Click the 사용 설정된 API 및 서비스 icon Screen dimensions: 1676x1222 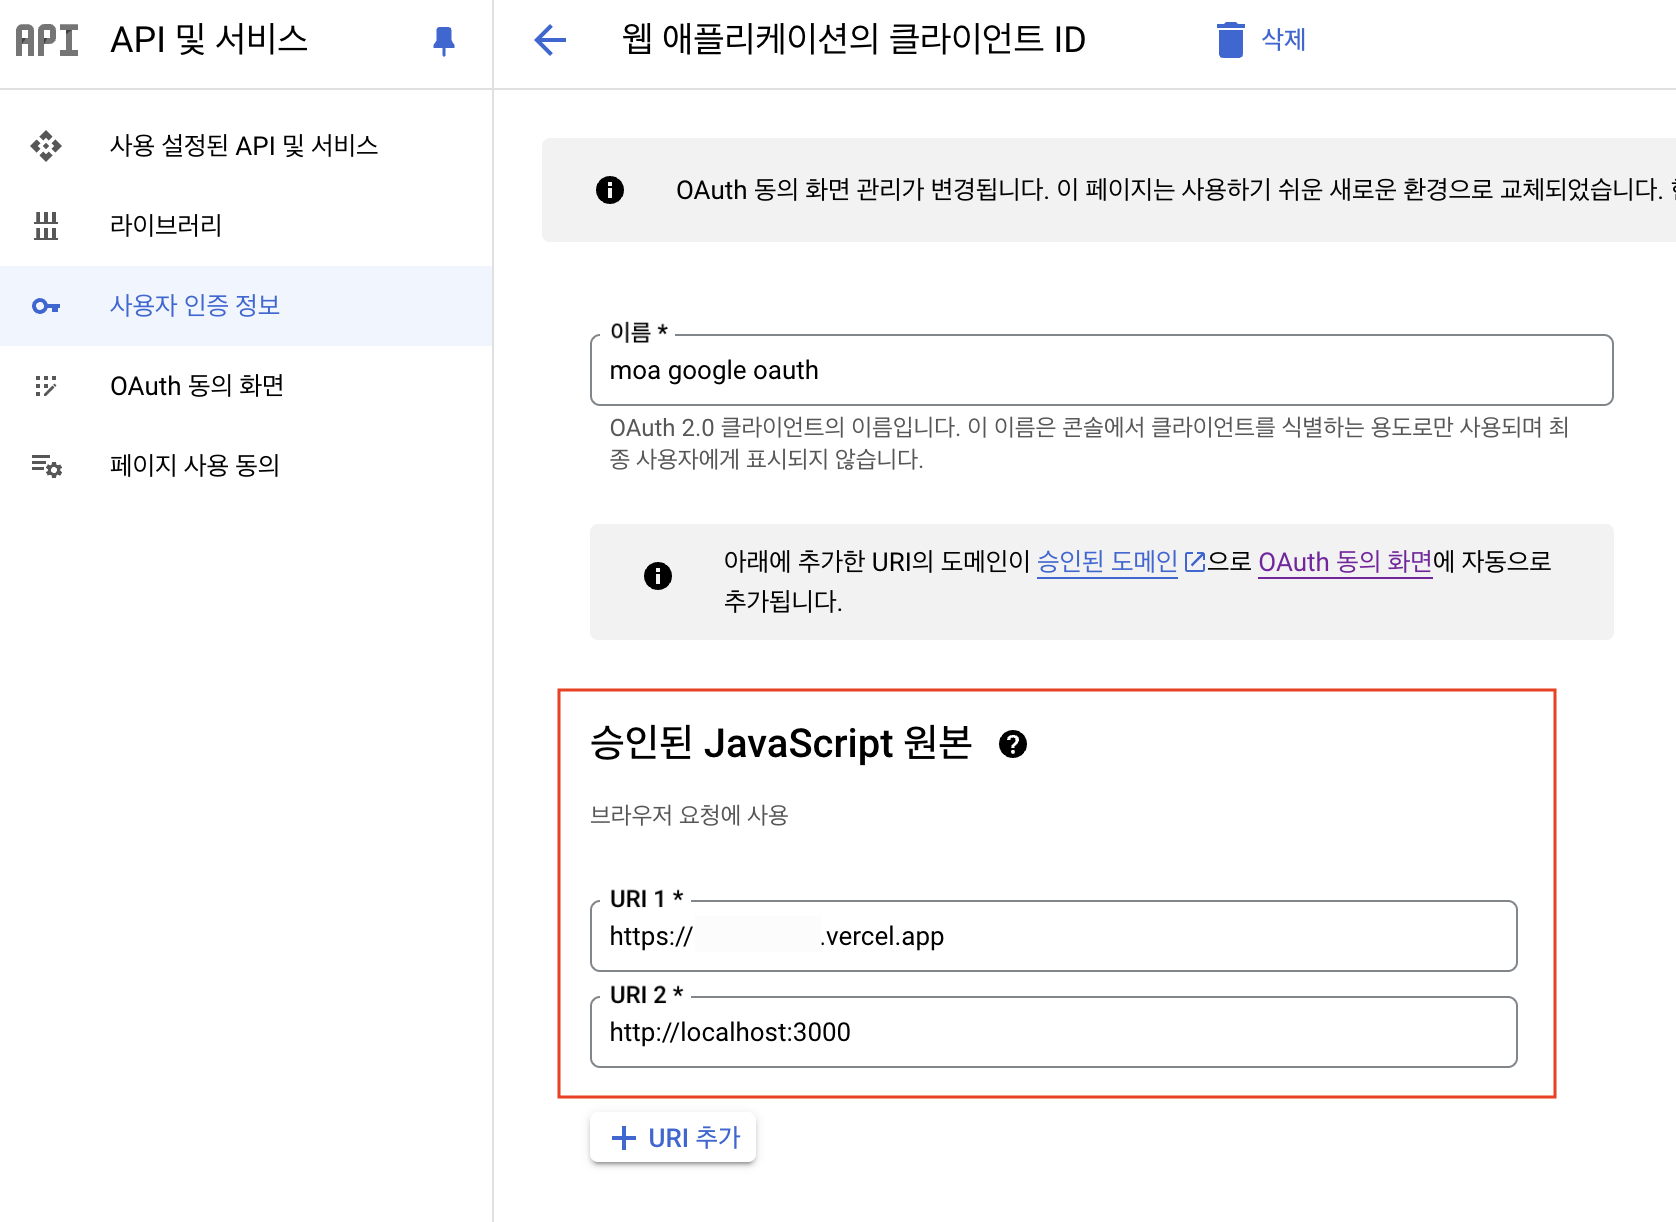tap(46, 146)
